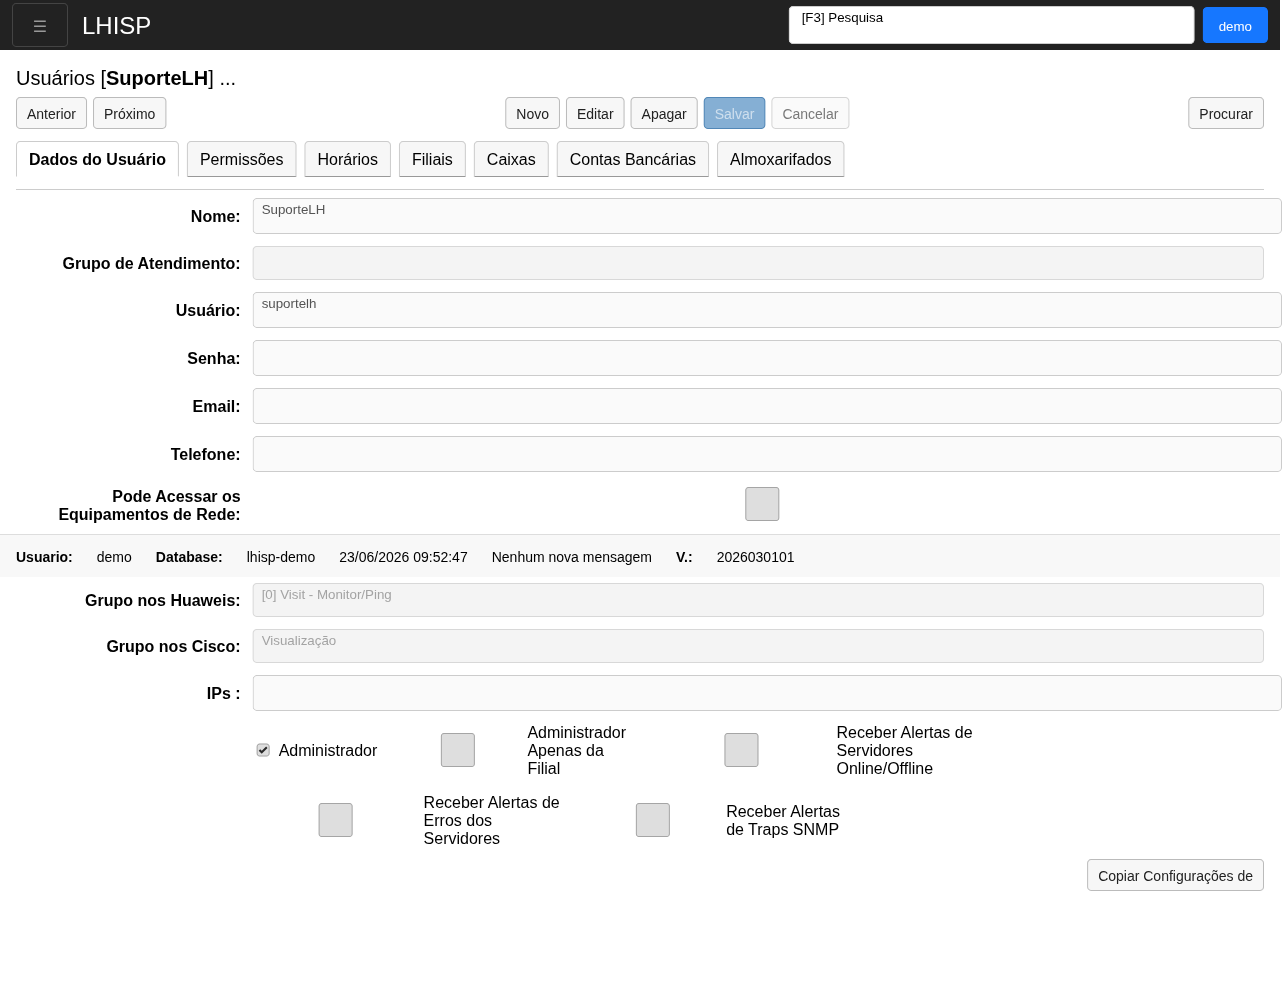Click the Nome input field
This screenshot has height=991, width=1282.
click(767, 216)
